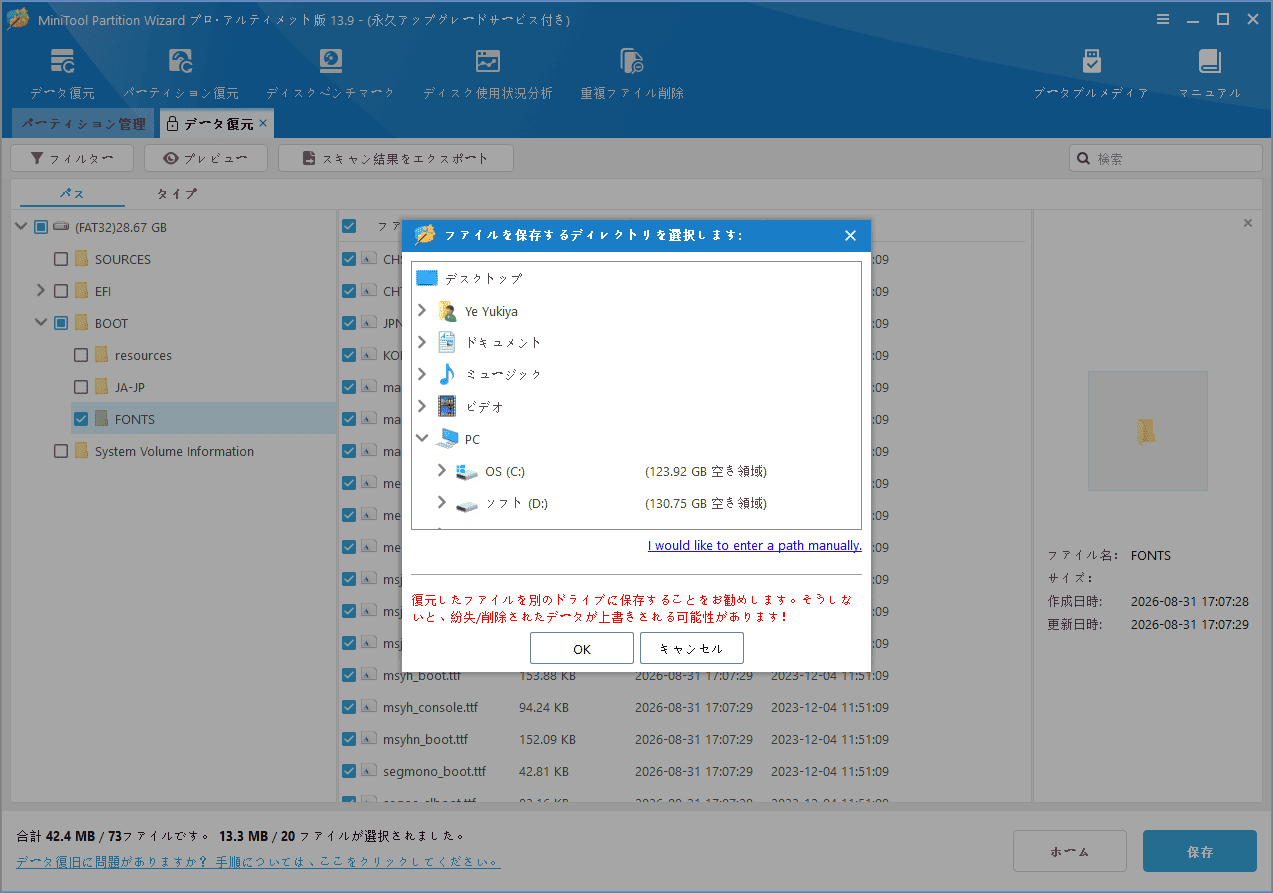The height and width of the screenshot is (893, 1273).
Task: Expand Ye Yukiya node in dialog
Action: click(422, 311)
